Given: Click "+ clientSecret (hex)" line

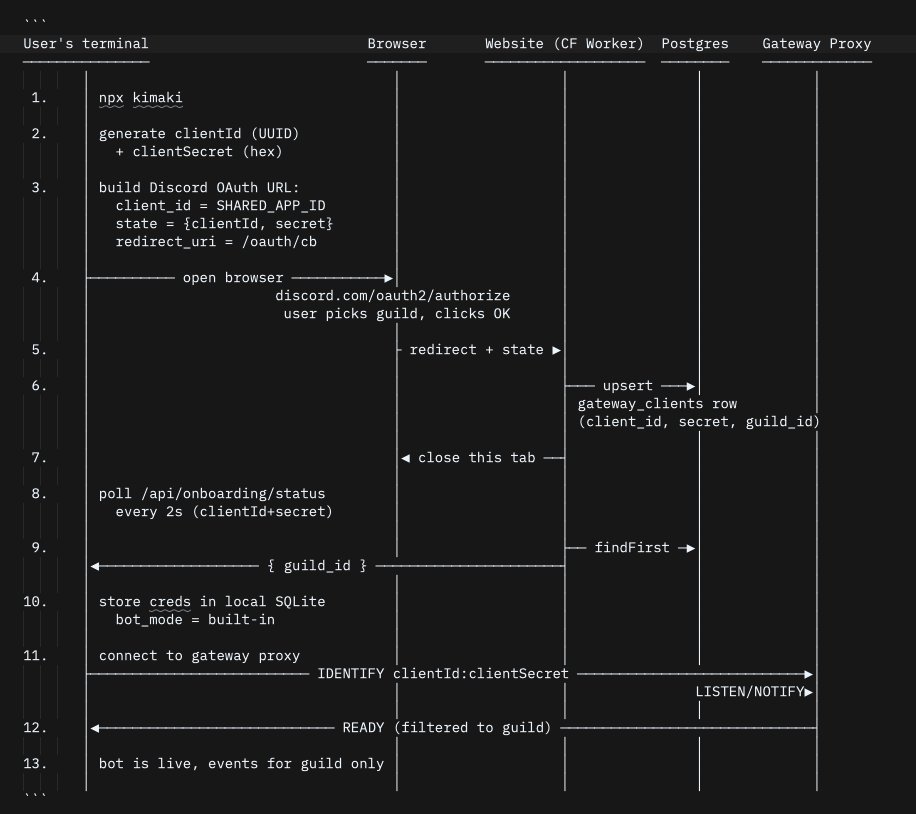Looking at the screenshot, I should point(199,152).
